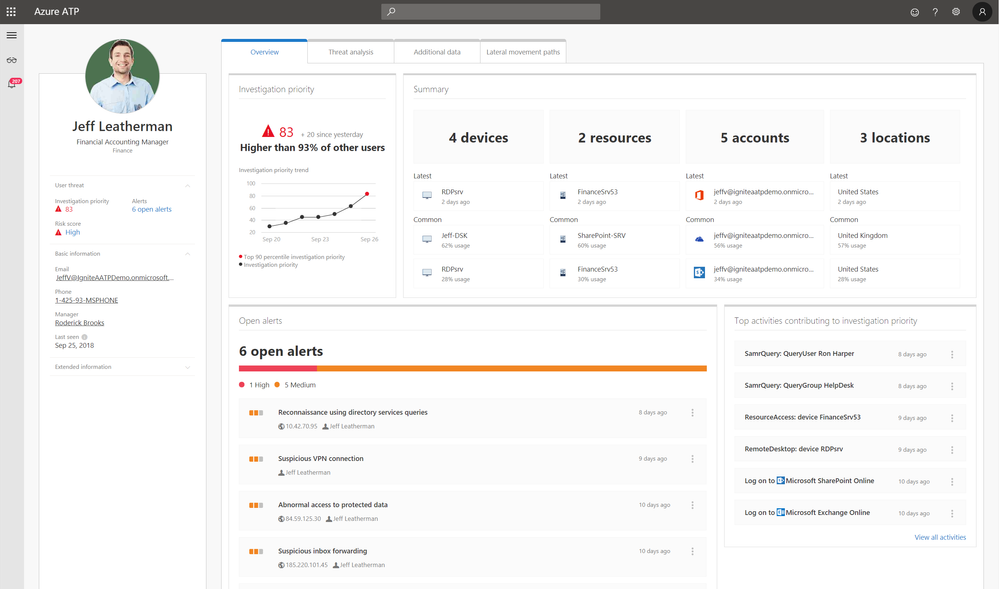Screen dimensions: 999x589
Task: Click the 5 Medium legend entry
Action: [x=295, y=385]
